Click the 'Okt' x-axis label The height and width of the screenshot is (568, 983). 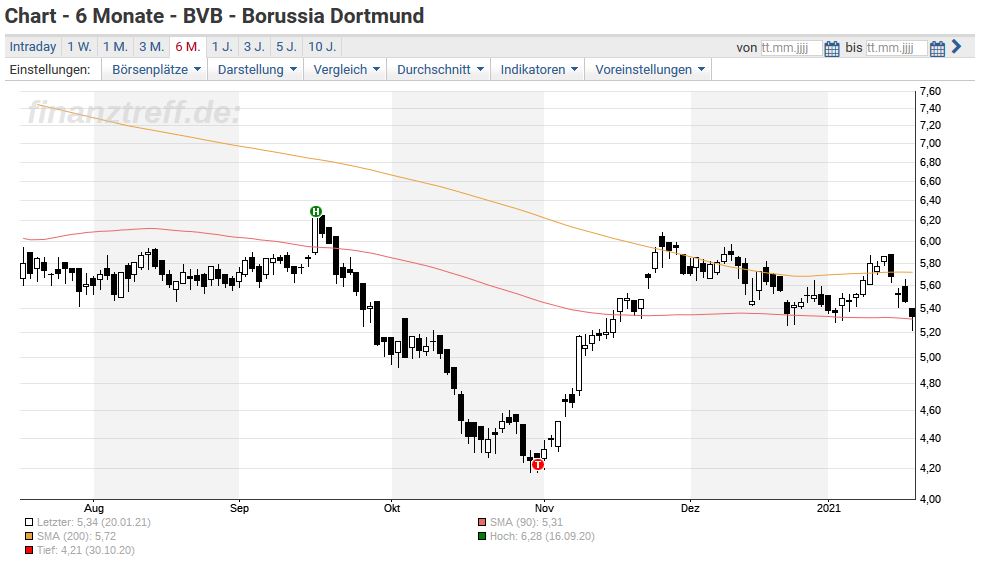click(x=392, y=508)
